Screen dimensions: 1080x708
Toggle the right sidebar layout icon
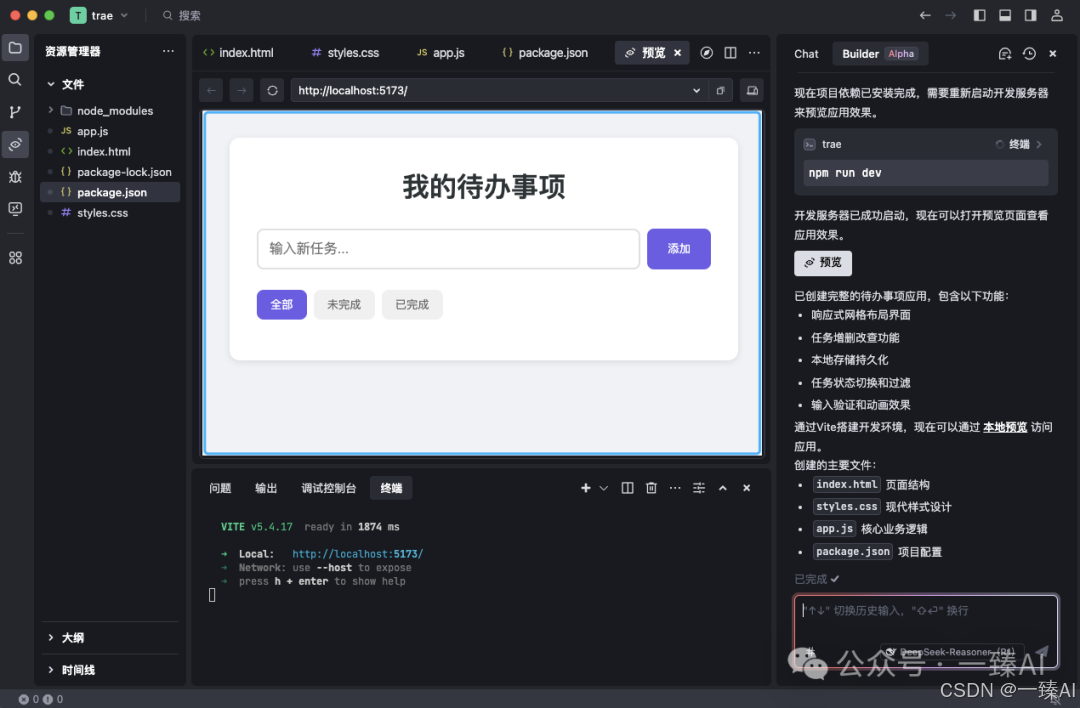point(1030,15)
